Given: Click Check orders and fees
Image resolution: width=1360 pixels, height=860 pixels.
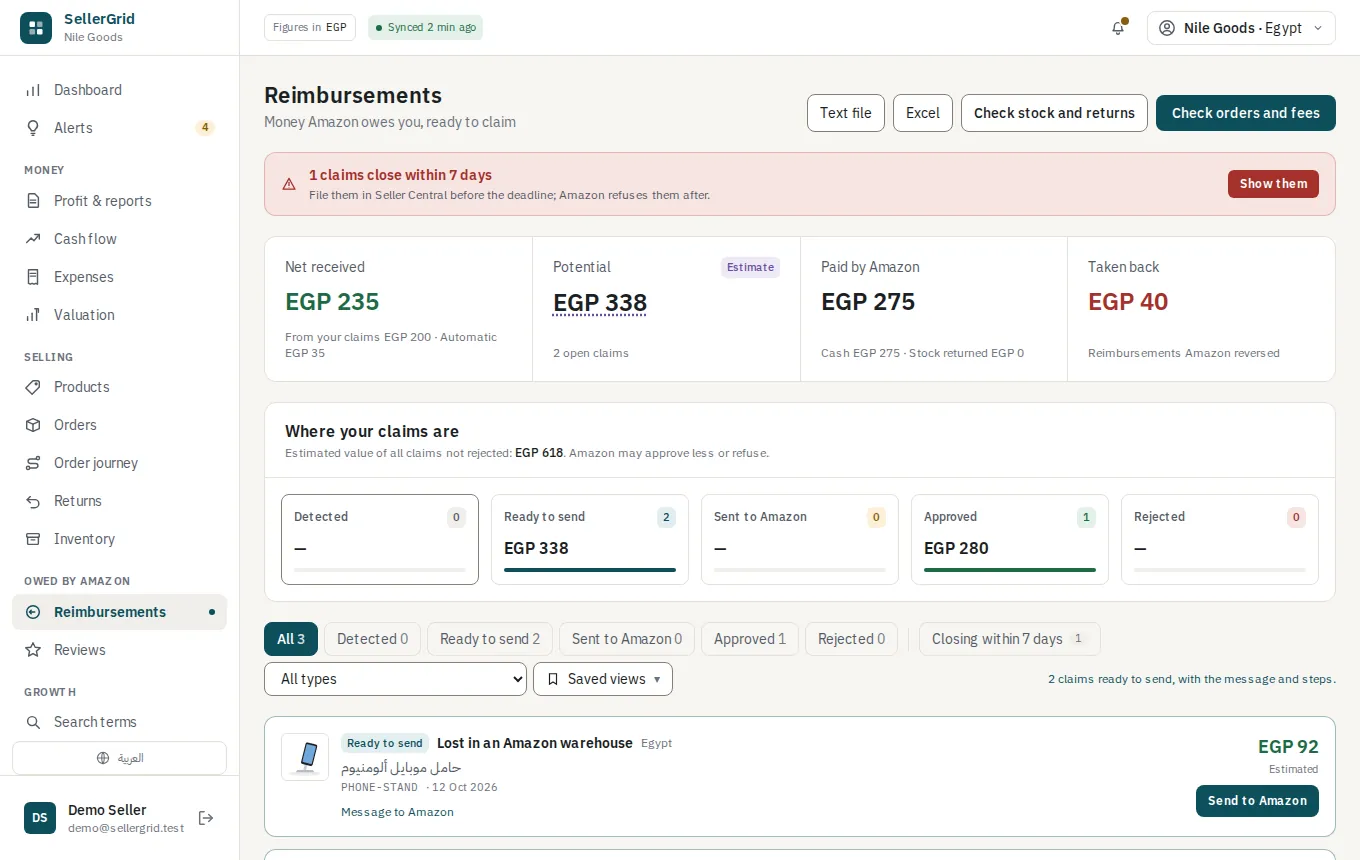Looking at the screenshot, I should pyautogui.click(x=1246, y=113).
